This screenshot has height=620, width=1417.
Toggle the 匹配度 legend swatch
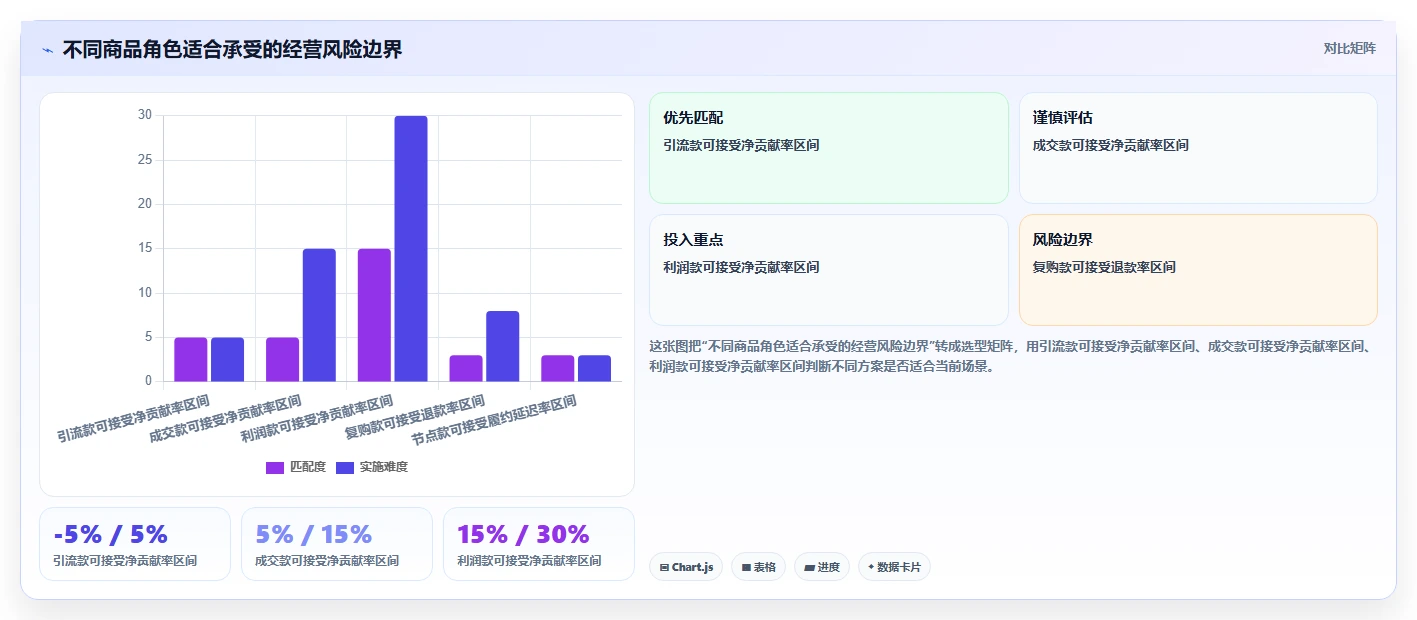click(x=275, y=467)
